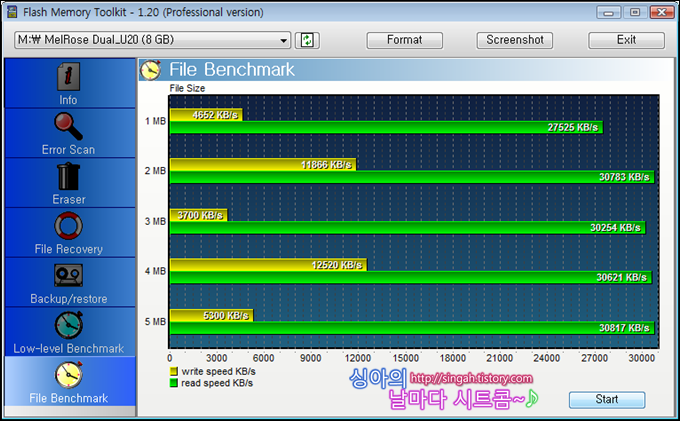Click the Error Scan label
680x421 pixels.
pos(68,150)
